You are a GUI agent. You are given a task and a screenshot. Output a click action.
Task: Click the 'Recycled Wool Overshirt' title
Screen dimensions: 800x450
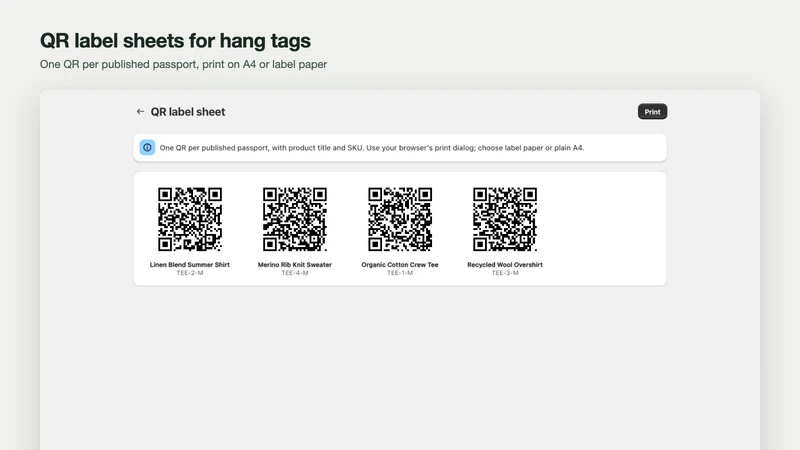[505, 264]
